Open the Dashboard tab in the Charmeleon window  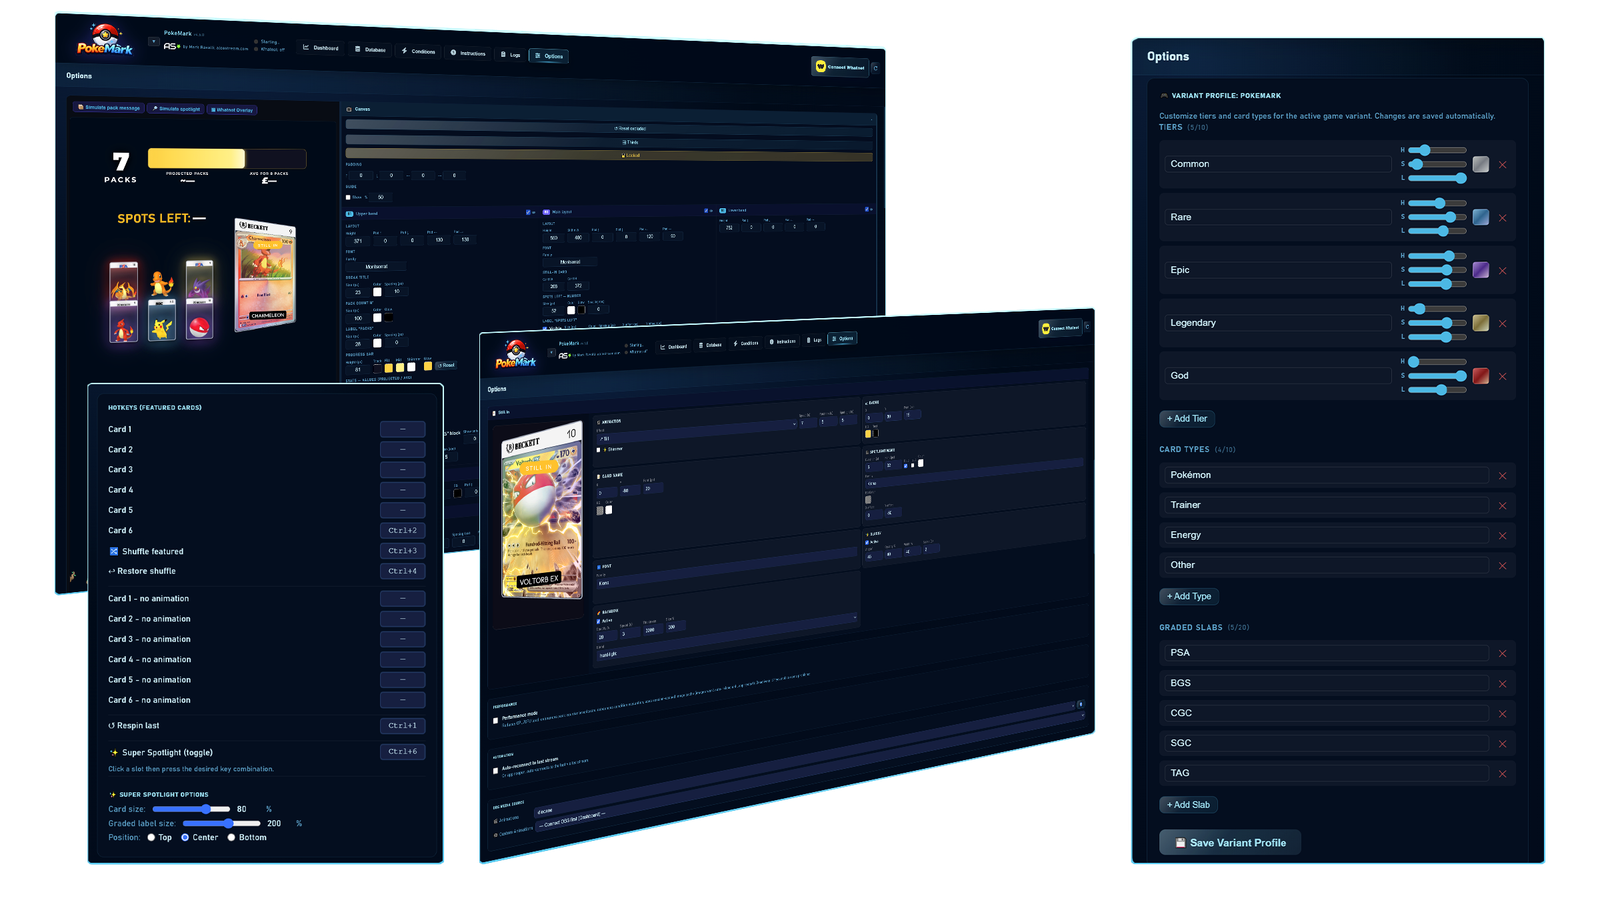(x=321, y=48)
